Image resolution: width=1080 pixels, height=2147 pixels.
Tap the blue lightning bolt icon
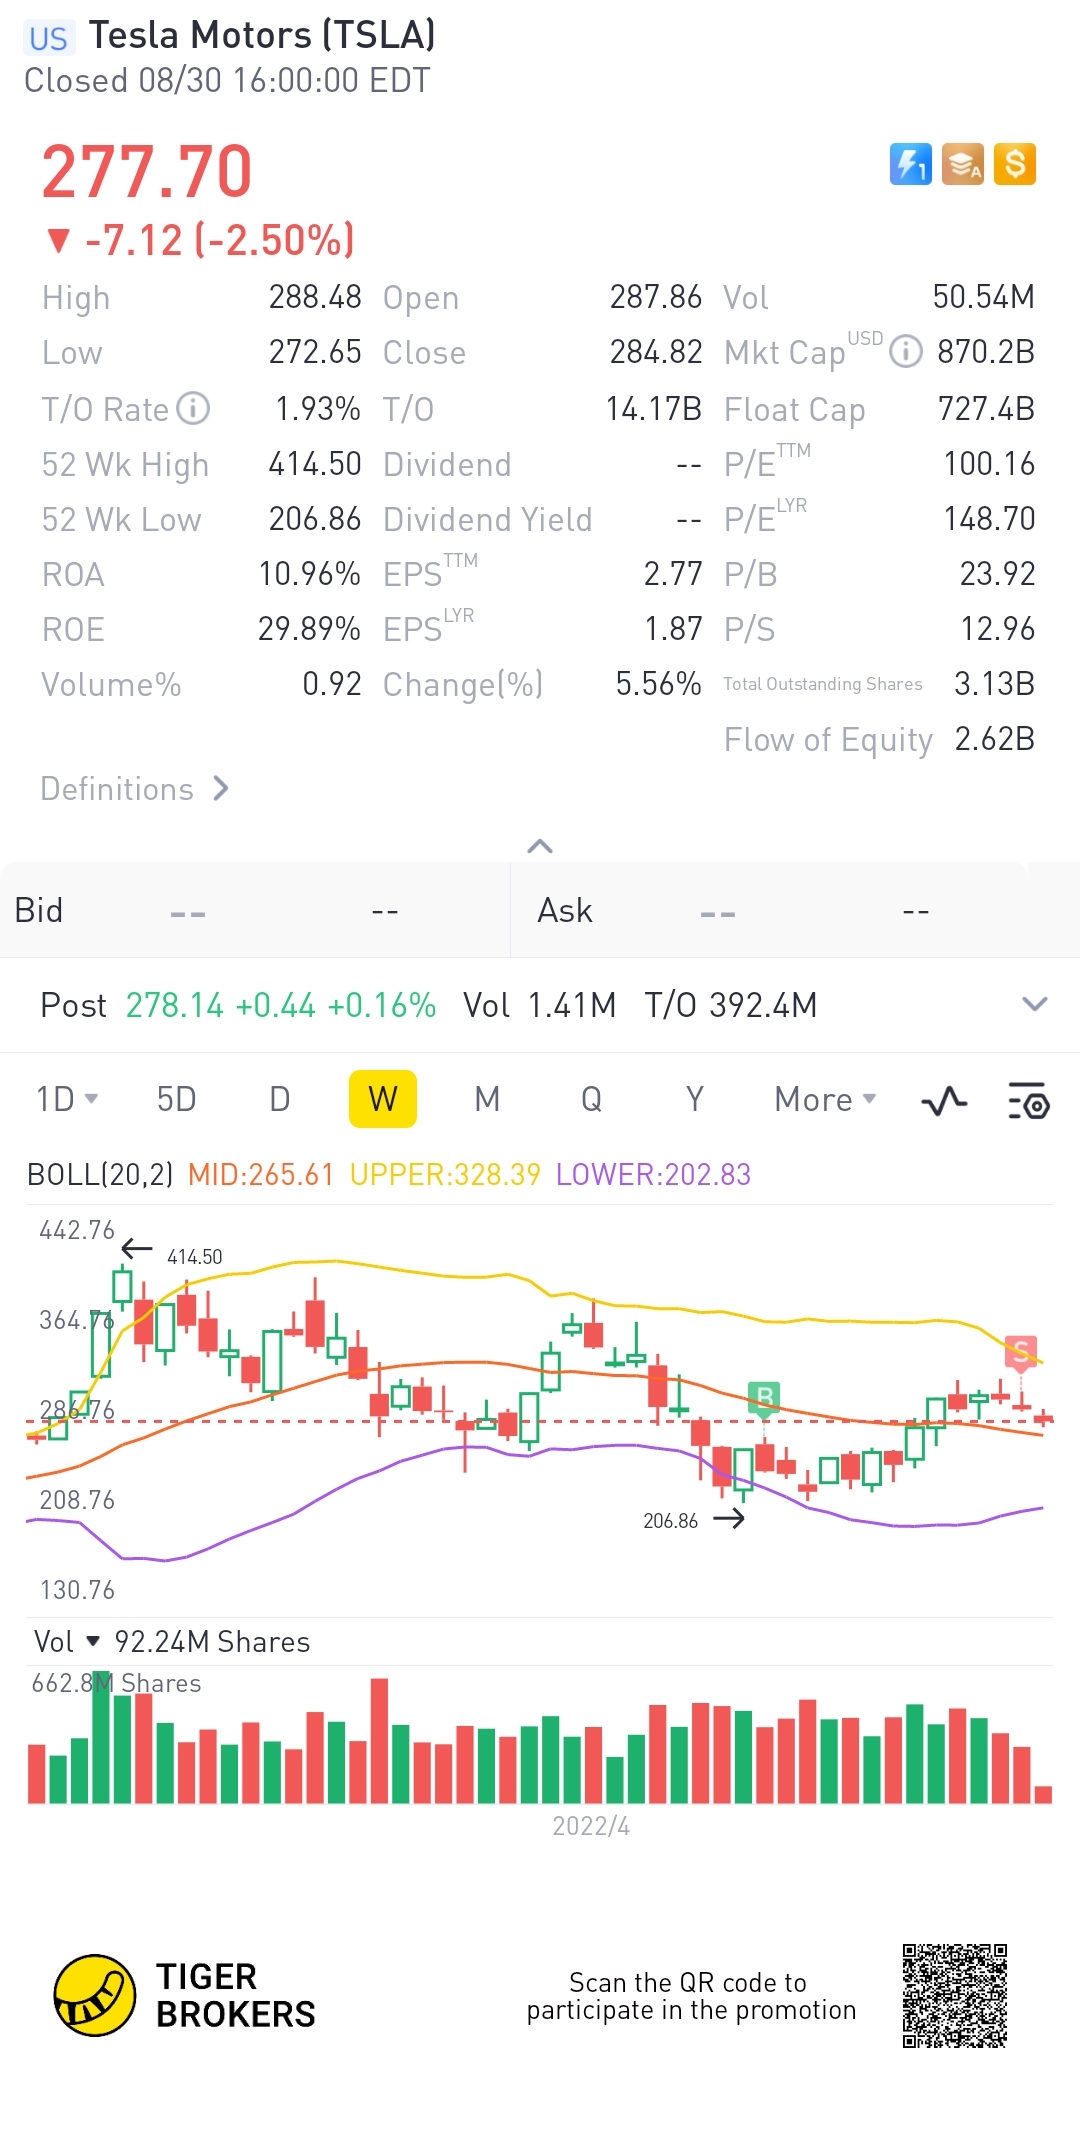910,164
